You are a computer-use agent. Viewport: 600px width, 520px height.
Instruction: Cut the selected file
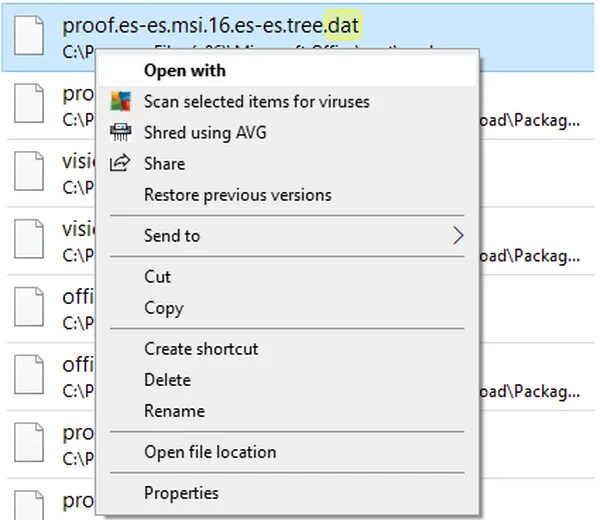tap(157, 277)
